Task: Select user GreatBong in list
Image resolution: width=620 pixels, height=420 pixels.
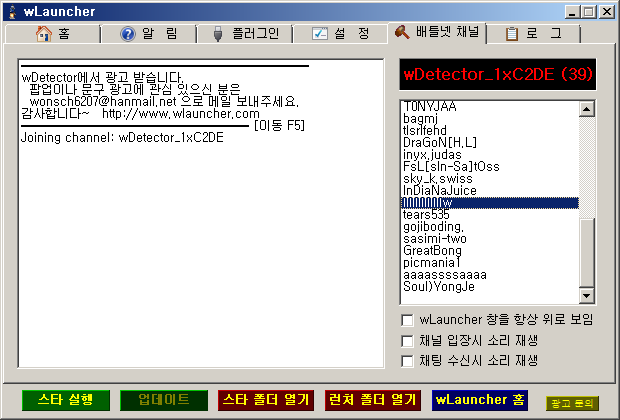Action: pos(490,251)
